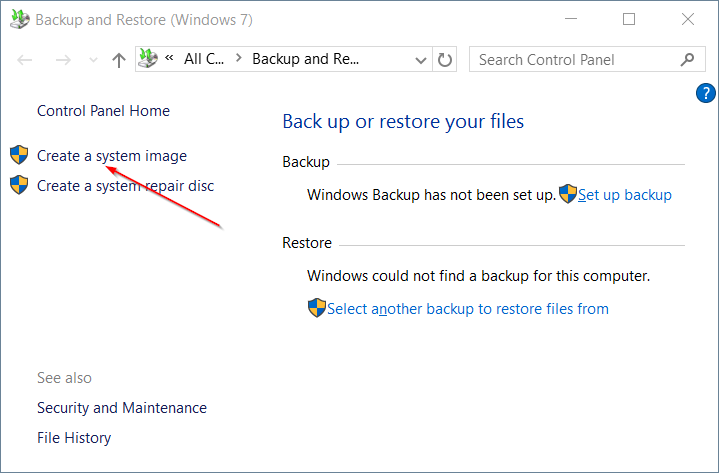Open the Create a system image link

click(112, 156)
